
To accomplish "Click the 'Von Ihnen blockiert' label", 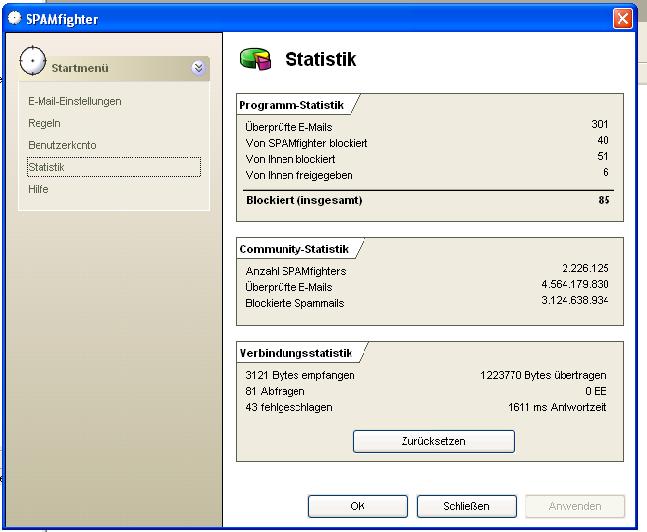I will [x=290, y=159].
